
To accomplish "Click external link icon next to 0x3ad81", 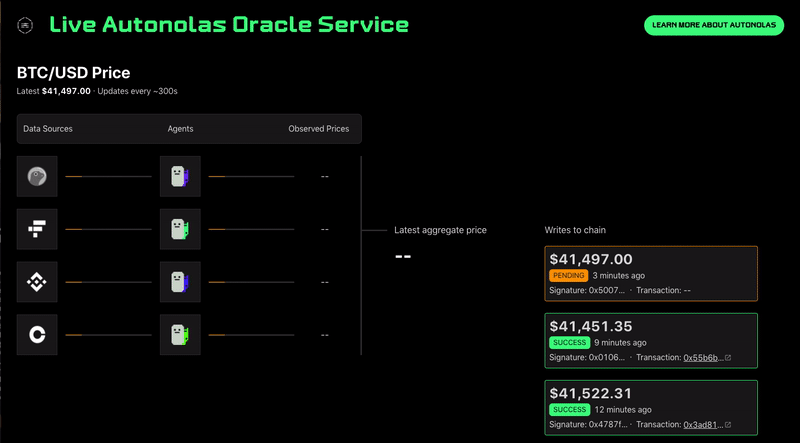I will (x=728, y=425).
